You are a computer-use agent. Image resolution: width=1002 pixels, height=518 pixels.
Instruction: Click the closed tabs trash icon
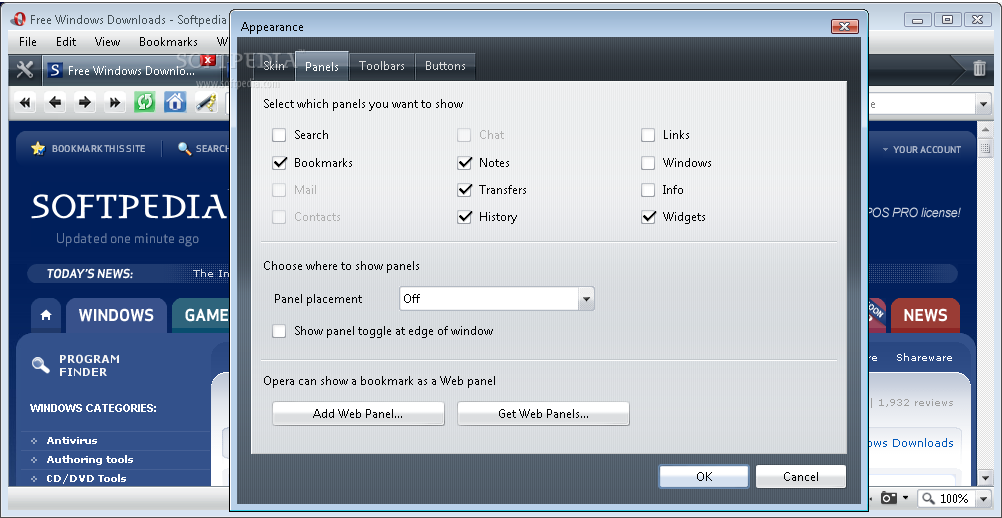tap(979, 68)
